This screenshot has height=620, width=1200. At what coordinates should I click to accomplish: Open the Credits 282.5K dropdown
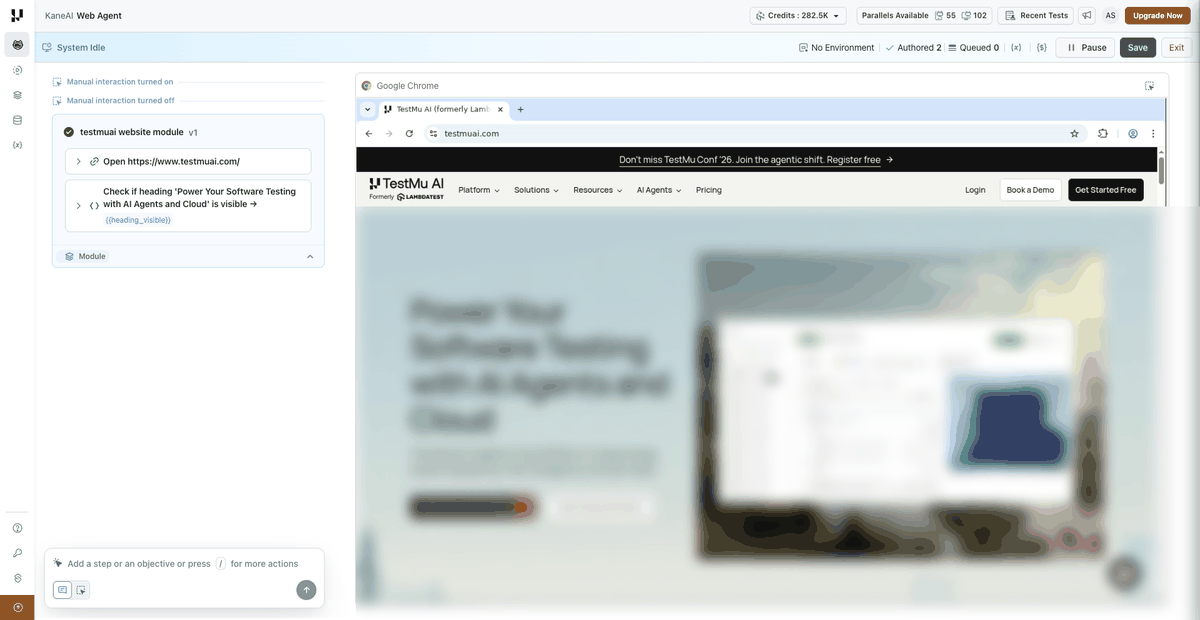coord(798,16)
